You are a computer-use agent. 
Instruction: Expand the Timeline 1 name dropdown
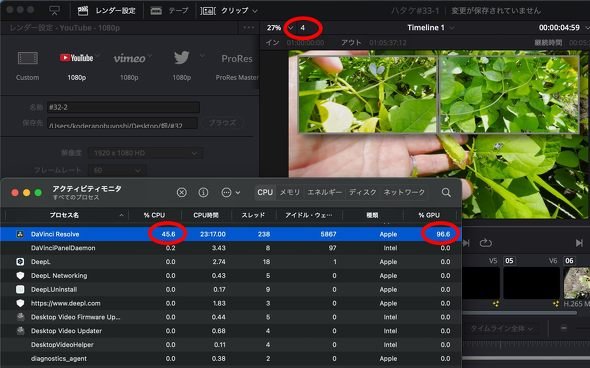[430, 28]
